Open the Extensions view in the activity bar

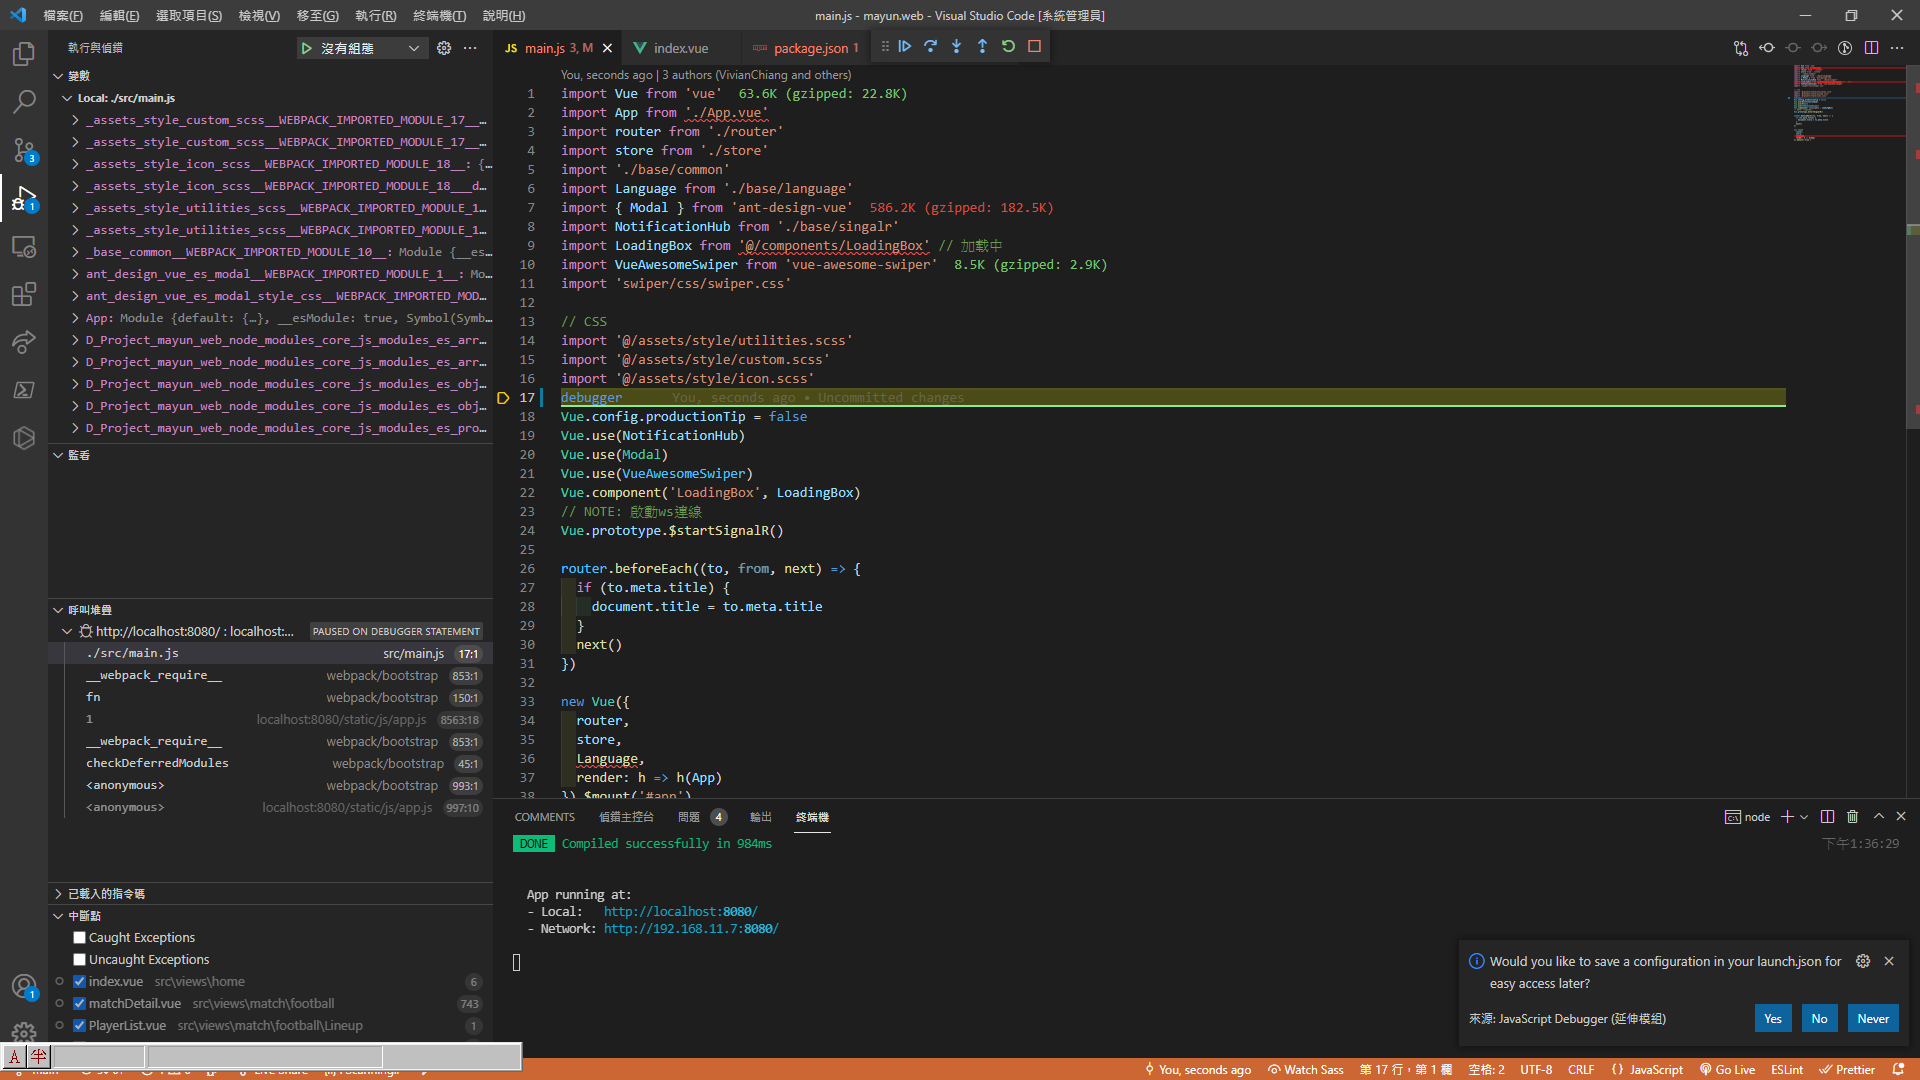pyautogui.click(x=24, y=294)
